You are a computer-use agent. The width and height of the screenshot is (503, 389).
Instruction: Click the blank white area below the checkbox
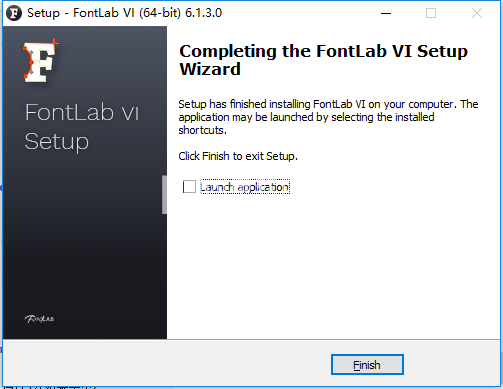tap(333, 267)
